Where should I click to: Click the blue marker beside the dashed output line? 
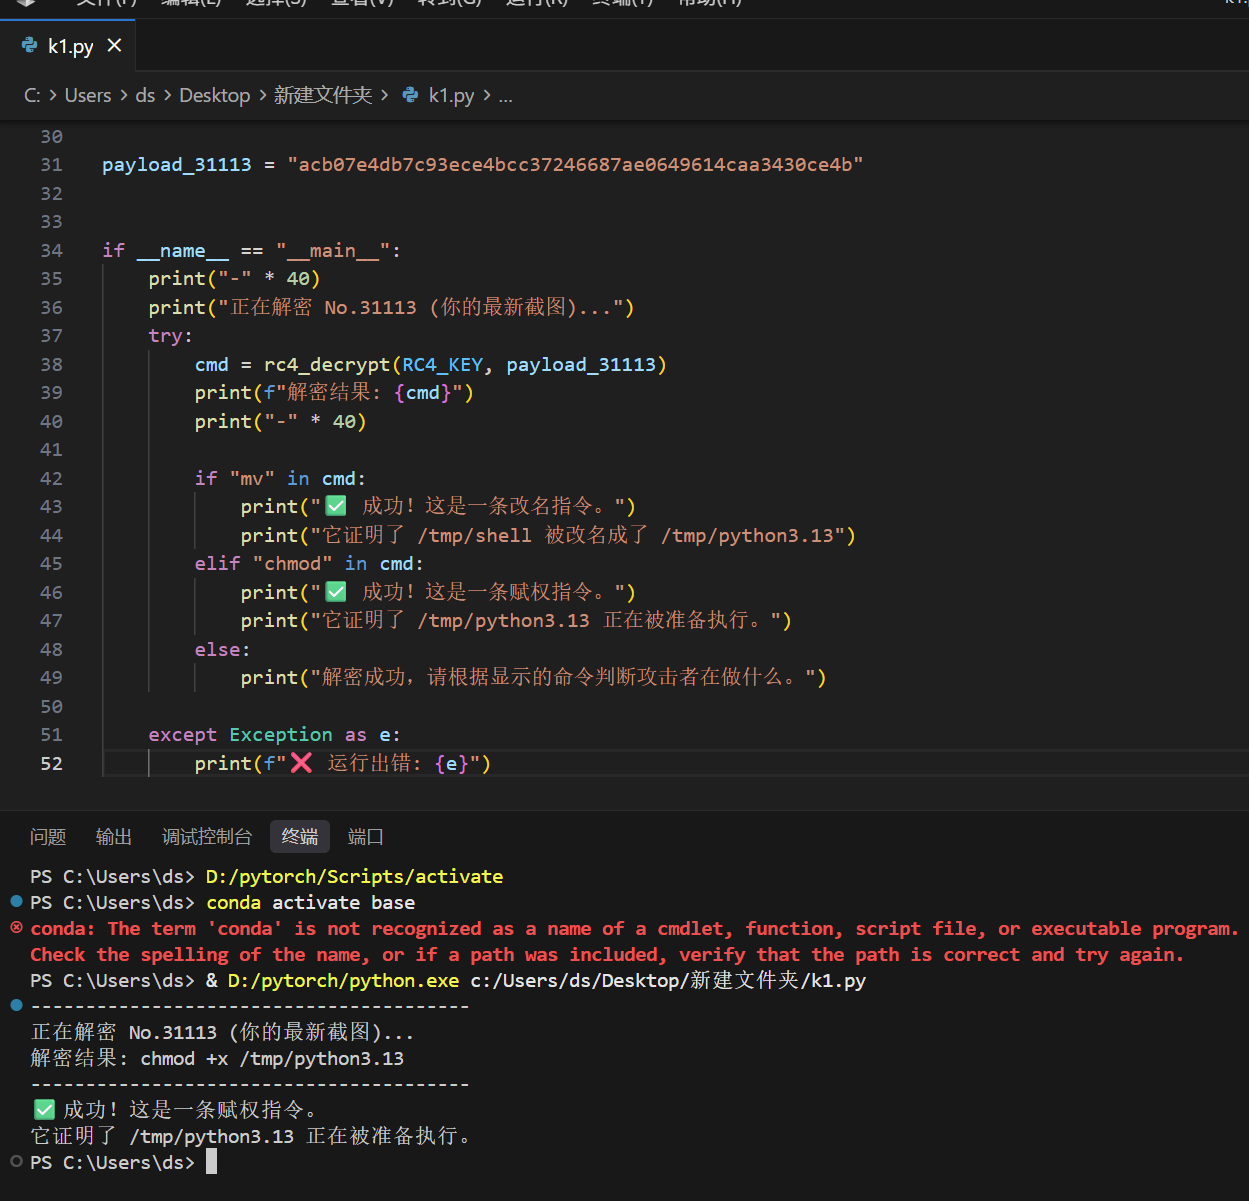[16, 1004]
